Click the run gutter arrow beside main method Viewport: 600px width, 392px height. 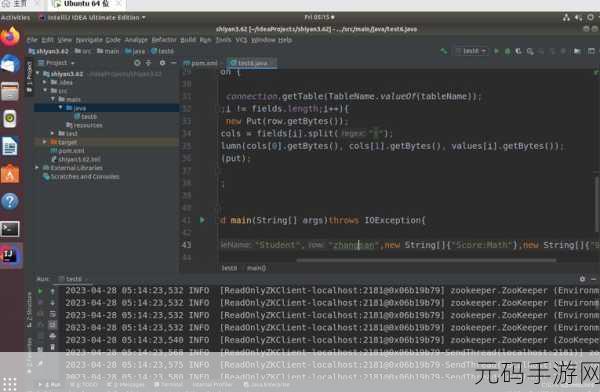pos(202,220)
